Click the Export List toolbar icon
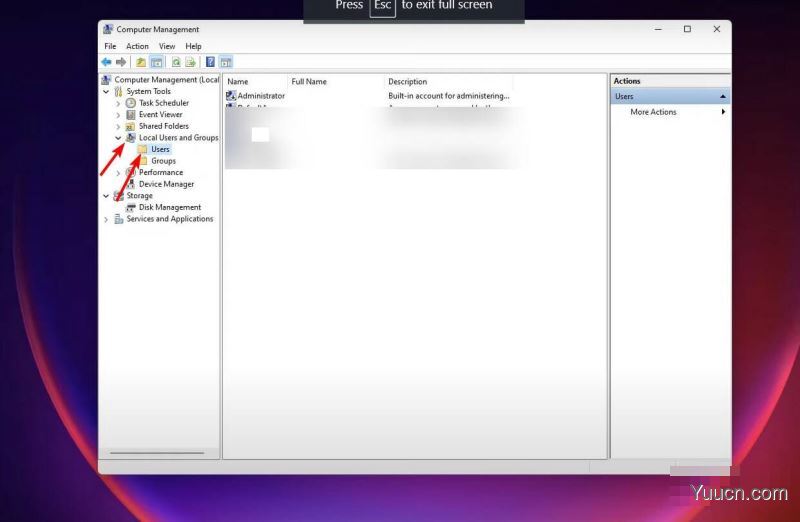800x522 pixels. click(191, 62)
